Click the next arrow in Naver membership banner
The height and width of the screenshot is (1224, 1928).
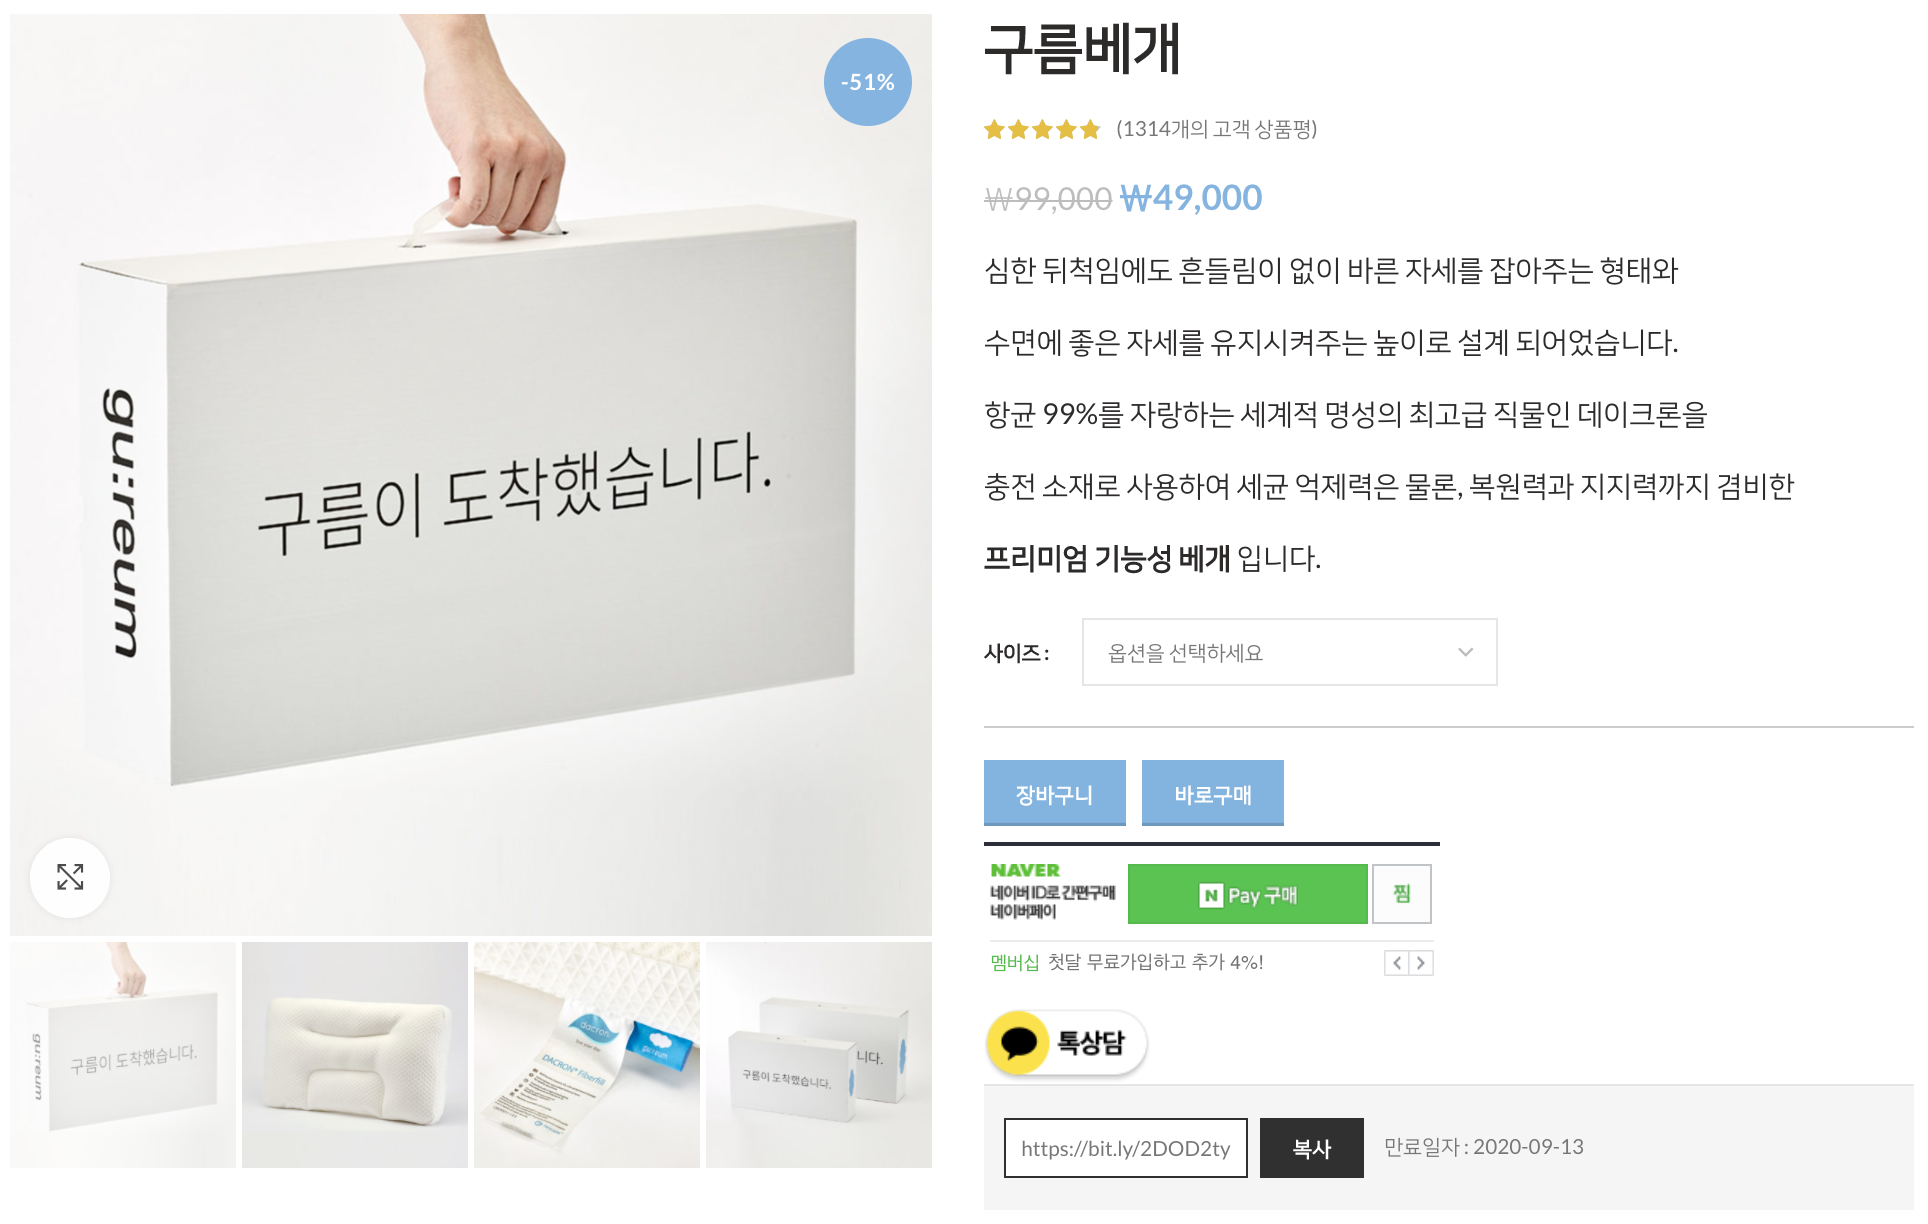point(1421,963)
